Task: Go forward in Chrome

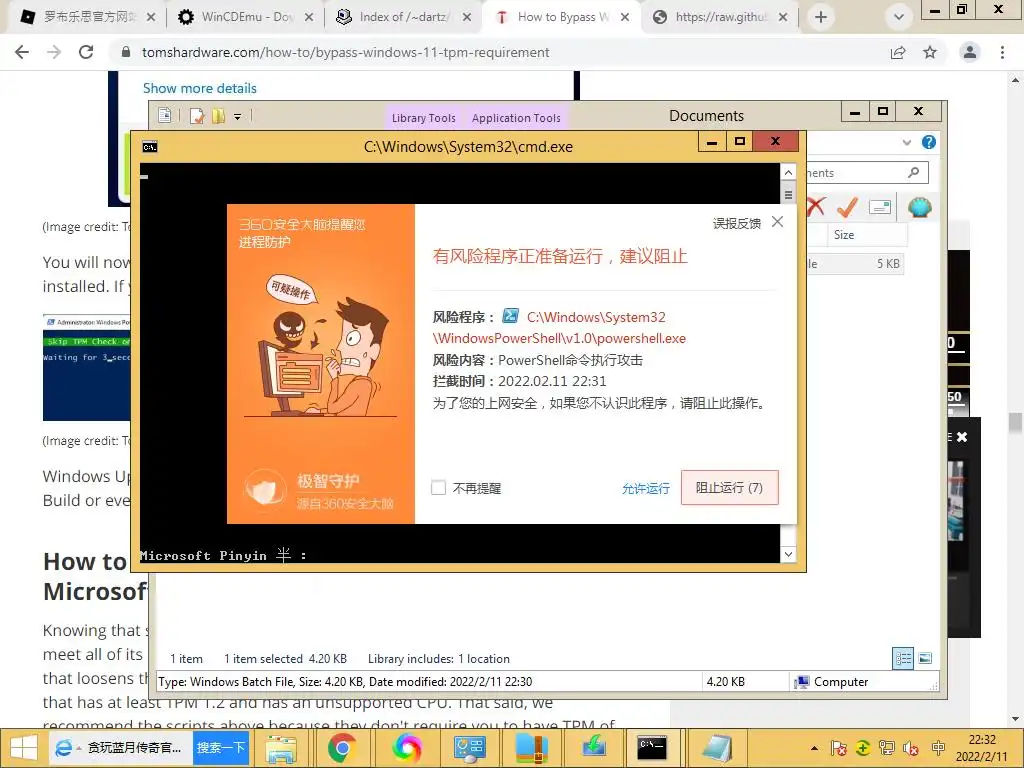Action: point(54,52)
